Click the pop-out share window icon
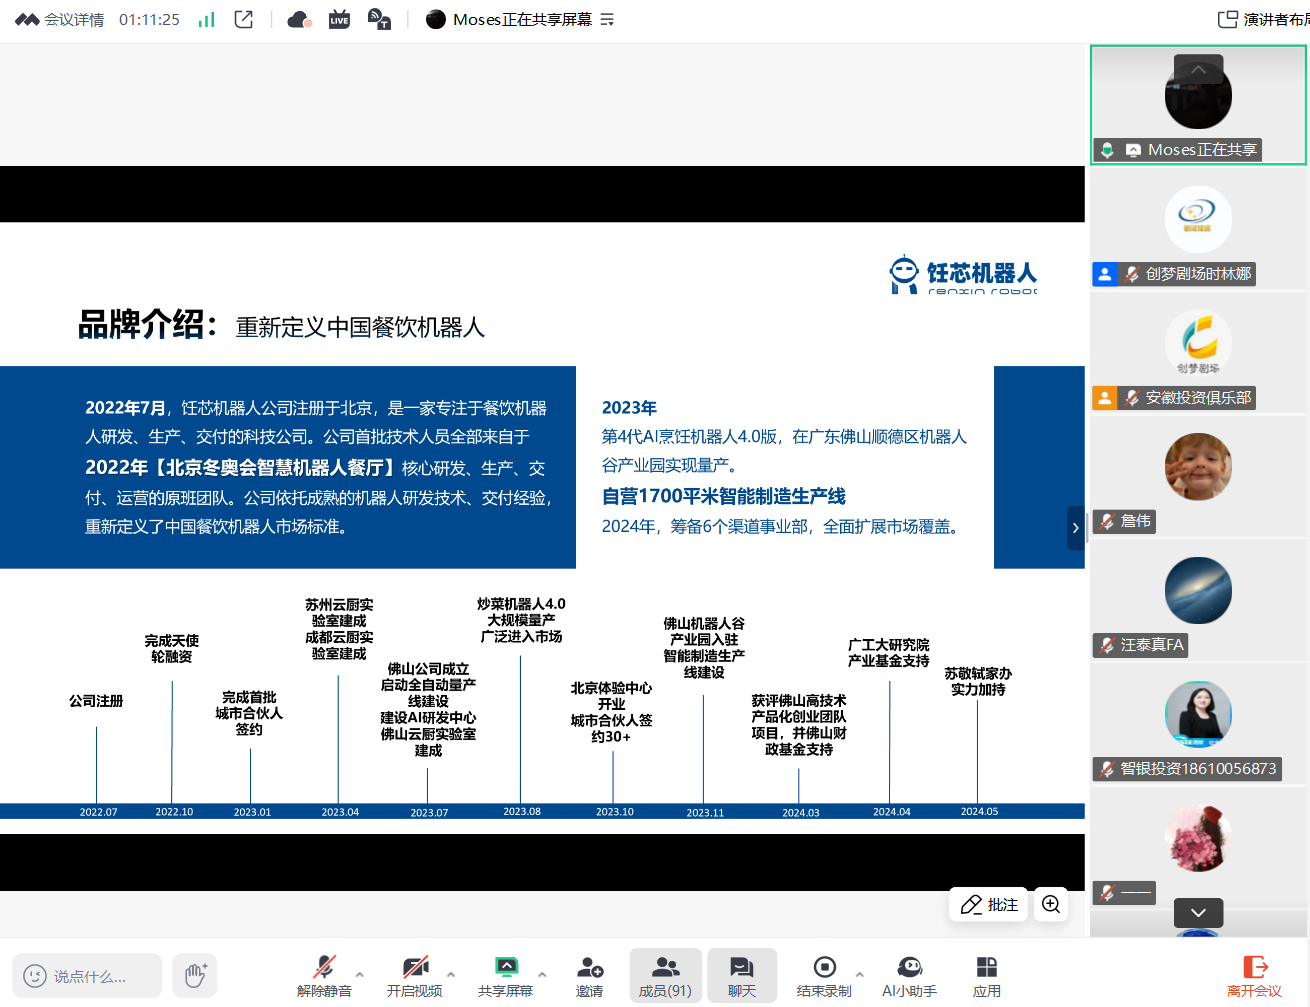Image resolution: width=1310 pixels, height=1007 pixels. tap(243, 20)
